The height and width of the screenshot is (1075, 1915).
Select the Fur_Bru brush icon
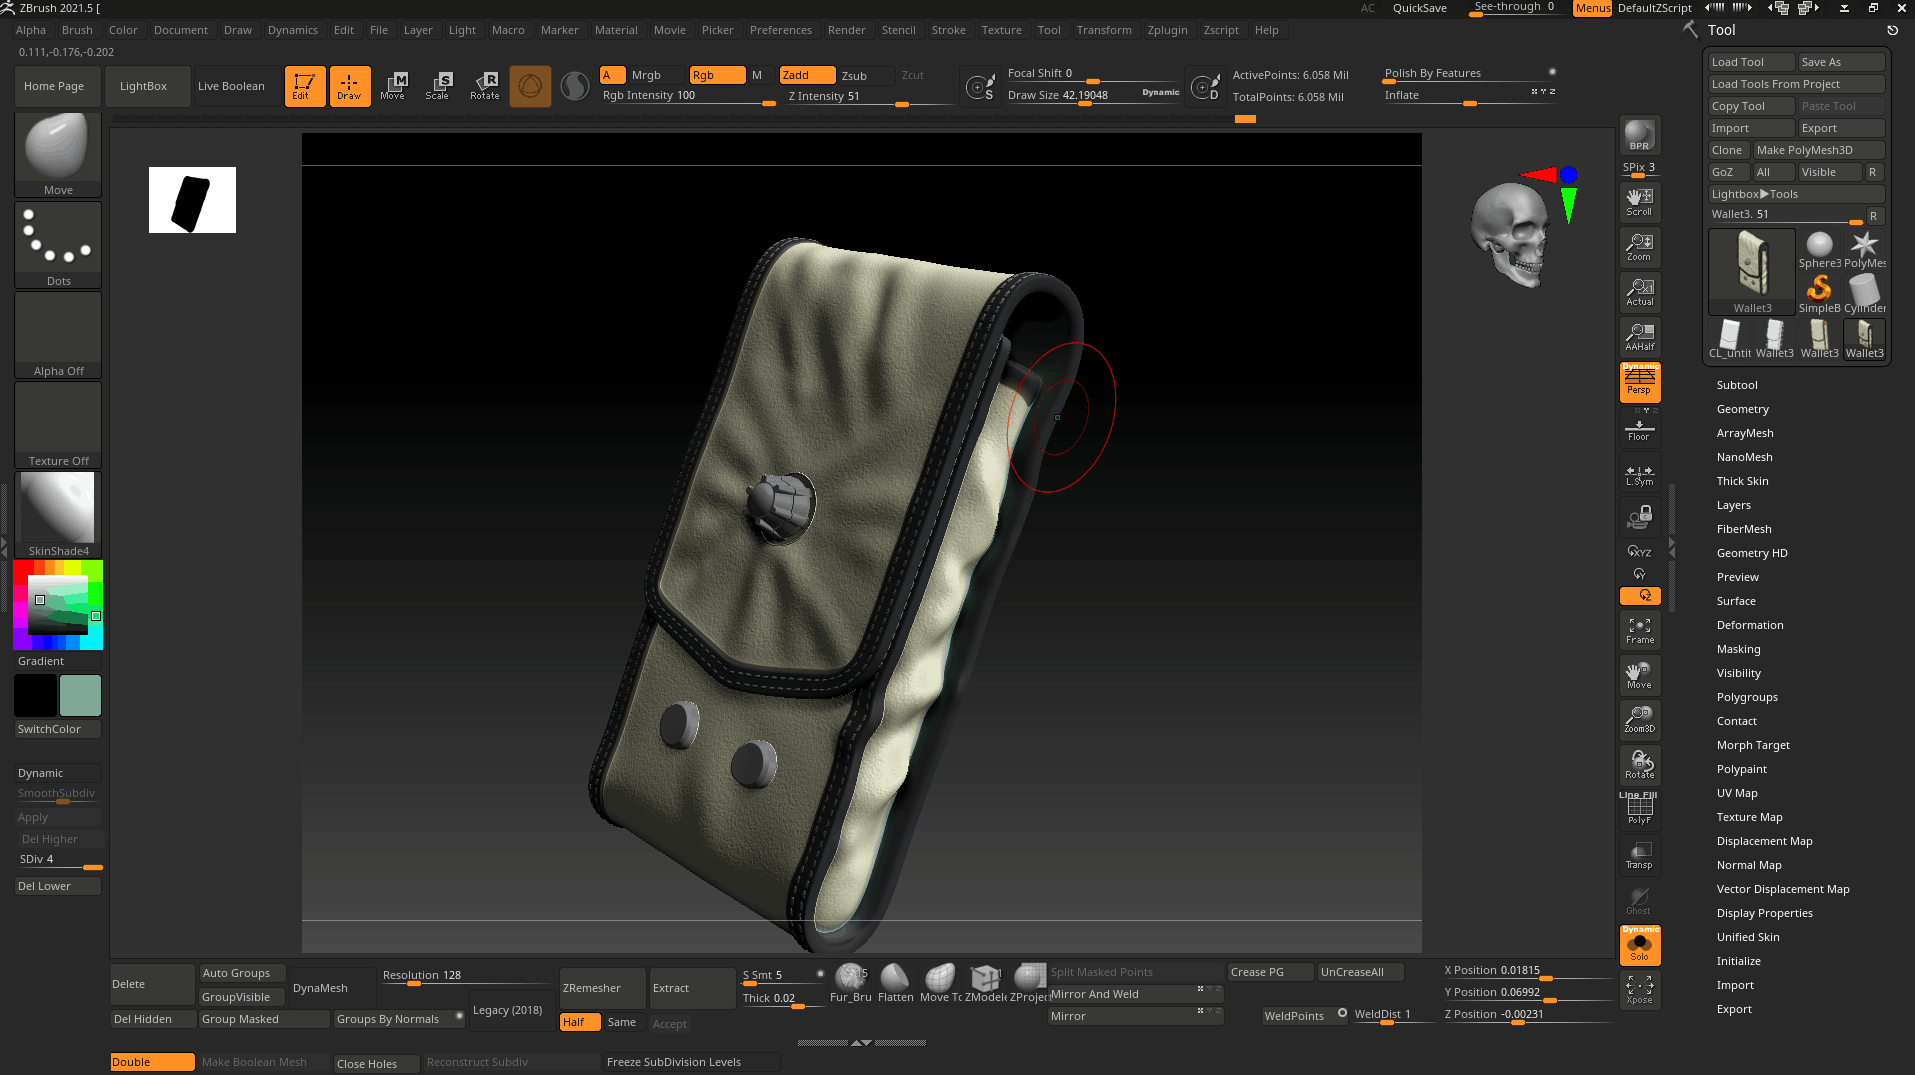(850, 983)
